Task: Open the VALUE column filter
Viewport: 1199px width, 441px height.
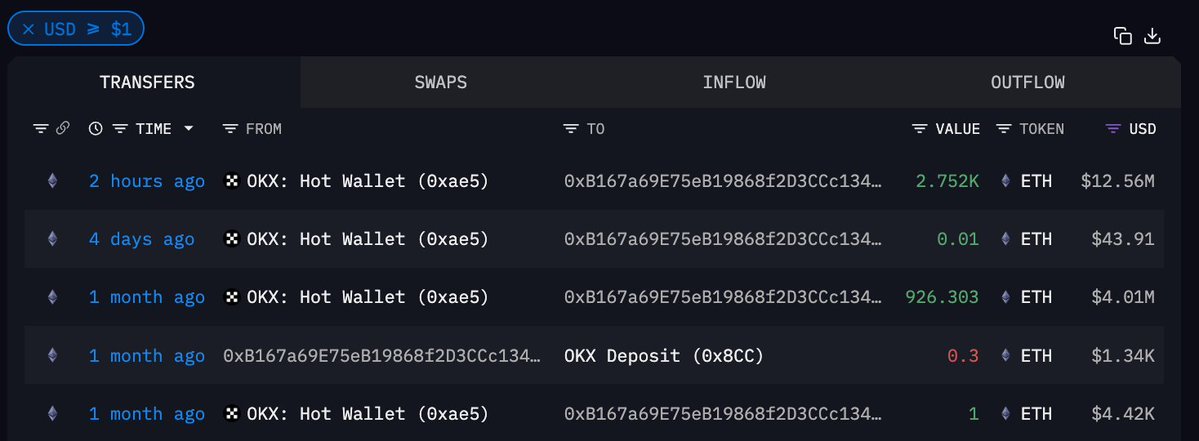Action: (x=920, y=129)
